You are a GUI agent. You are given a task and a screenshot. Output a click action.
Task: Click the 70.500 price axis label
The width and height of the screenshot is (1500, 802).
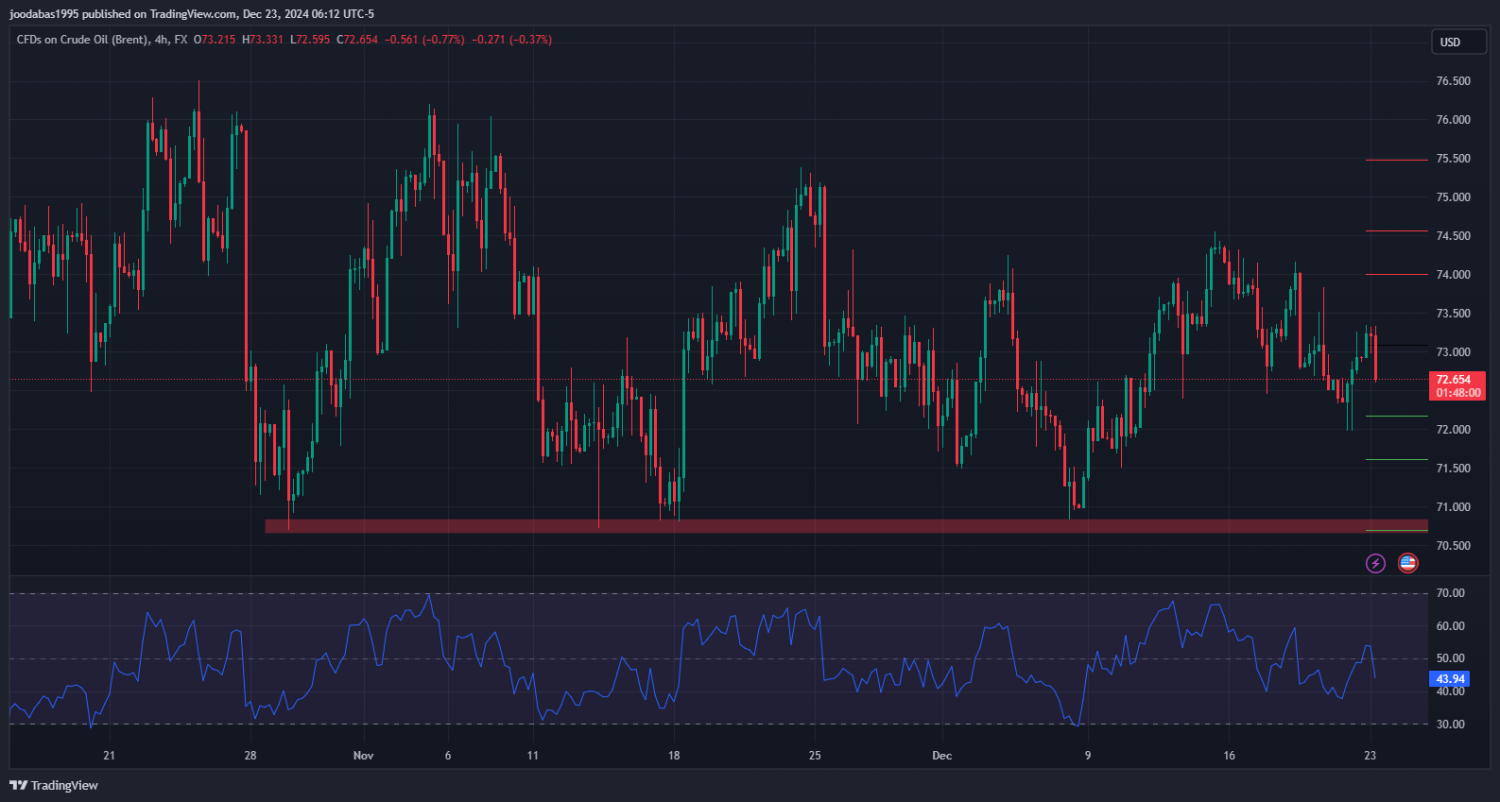pos(1454,546)
